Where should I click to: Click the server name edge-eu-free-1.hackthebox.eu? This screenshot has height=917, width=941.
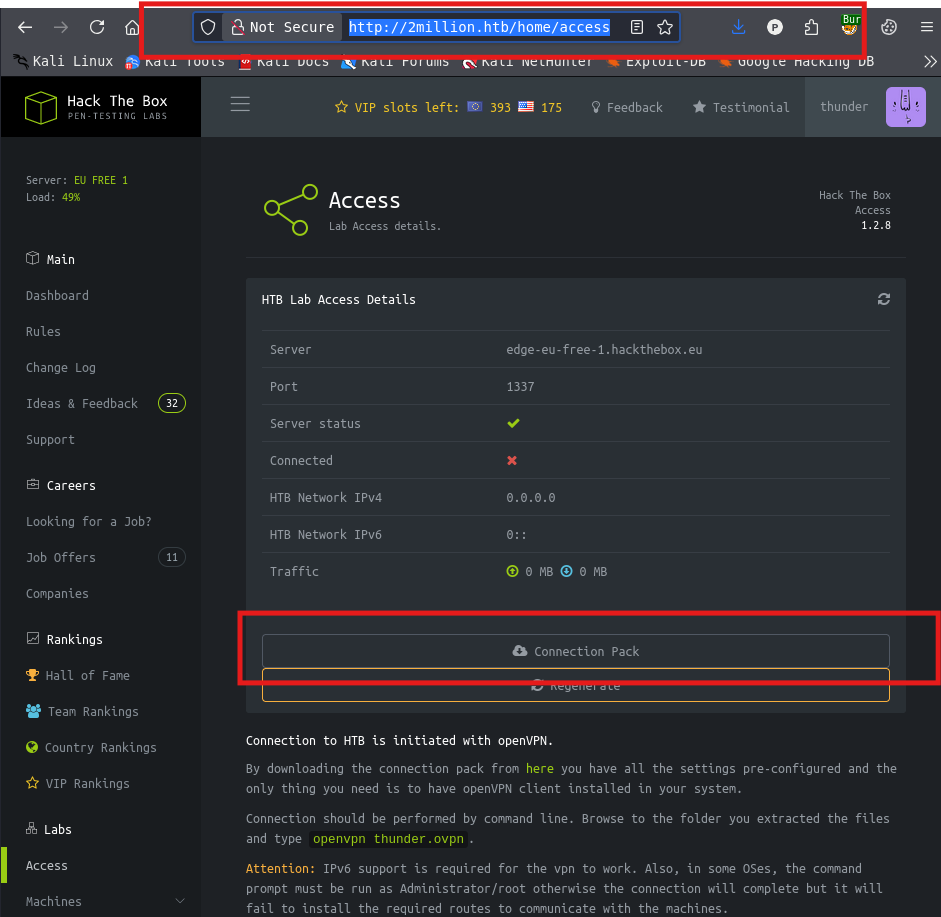tap(604, 349)
